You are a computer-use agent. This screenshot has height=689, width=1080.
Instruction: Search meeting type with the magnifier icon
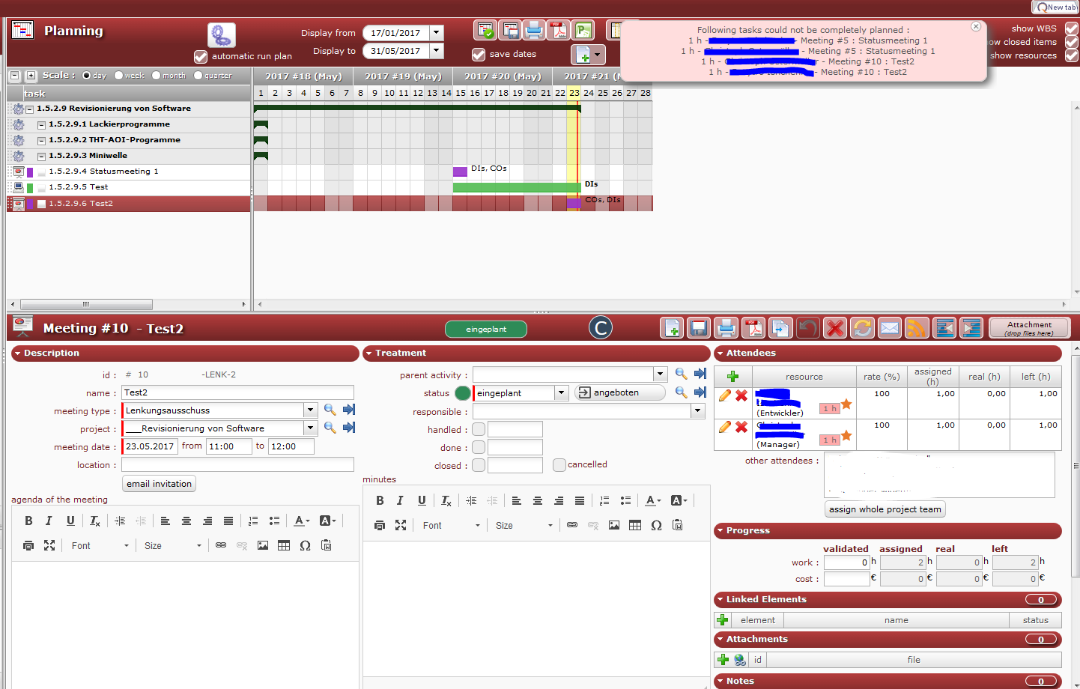coord(329,410)
